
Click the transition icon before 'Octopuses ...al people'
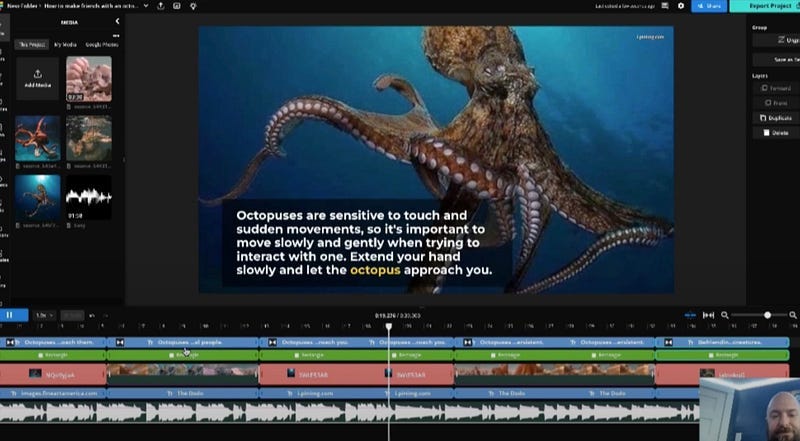coord(120,342)
